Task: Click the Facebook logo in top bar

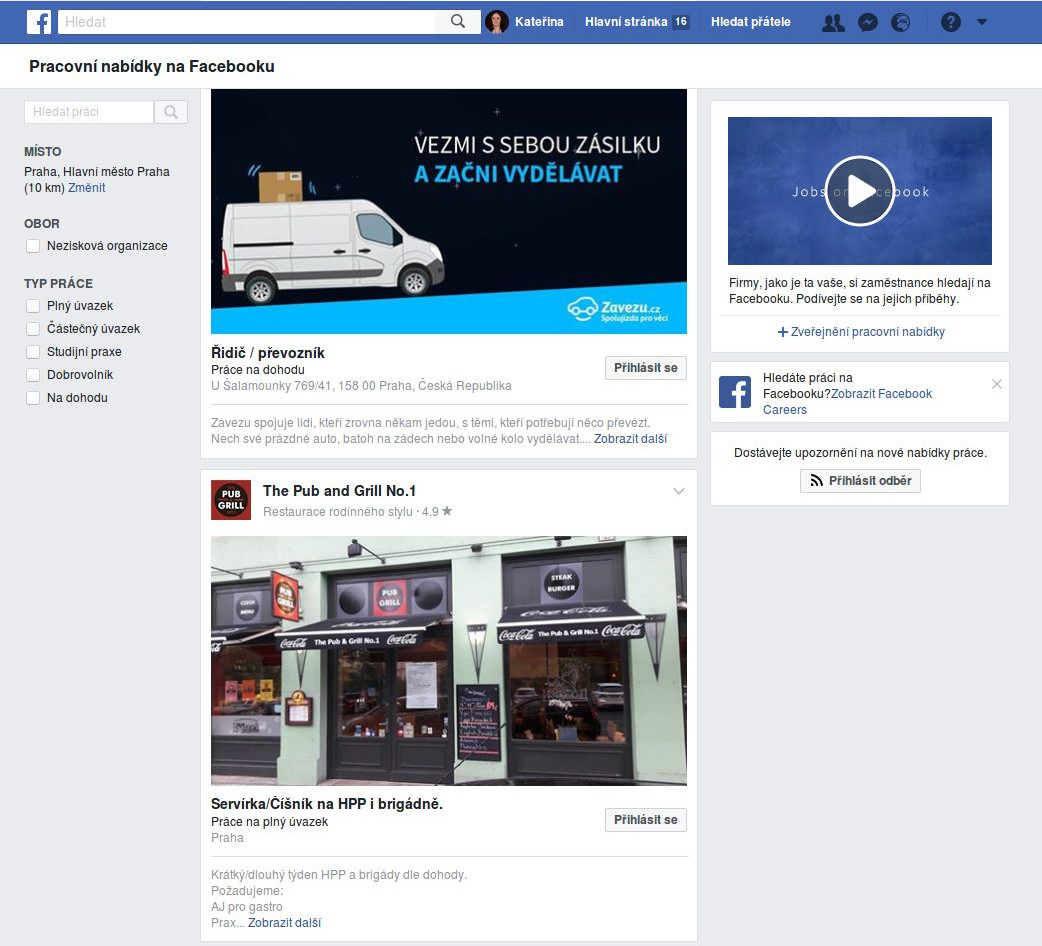Action: [39, 22]
